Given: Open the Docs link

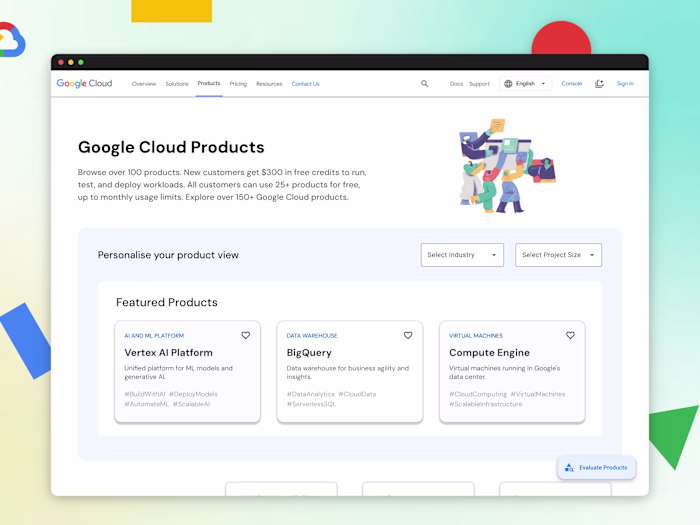Looking at the screenshot, I should pyautogui.click(x=456, y=84).
